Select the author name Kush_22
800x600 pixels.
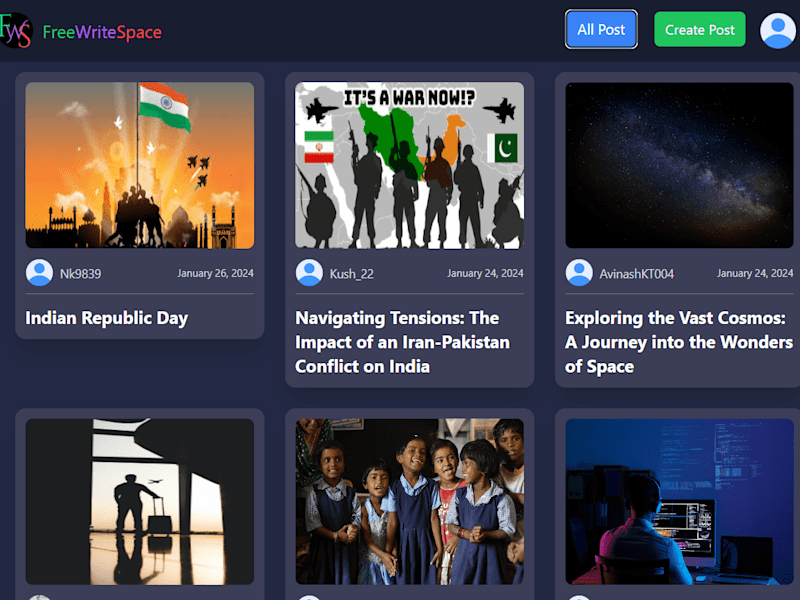point(352,274)
